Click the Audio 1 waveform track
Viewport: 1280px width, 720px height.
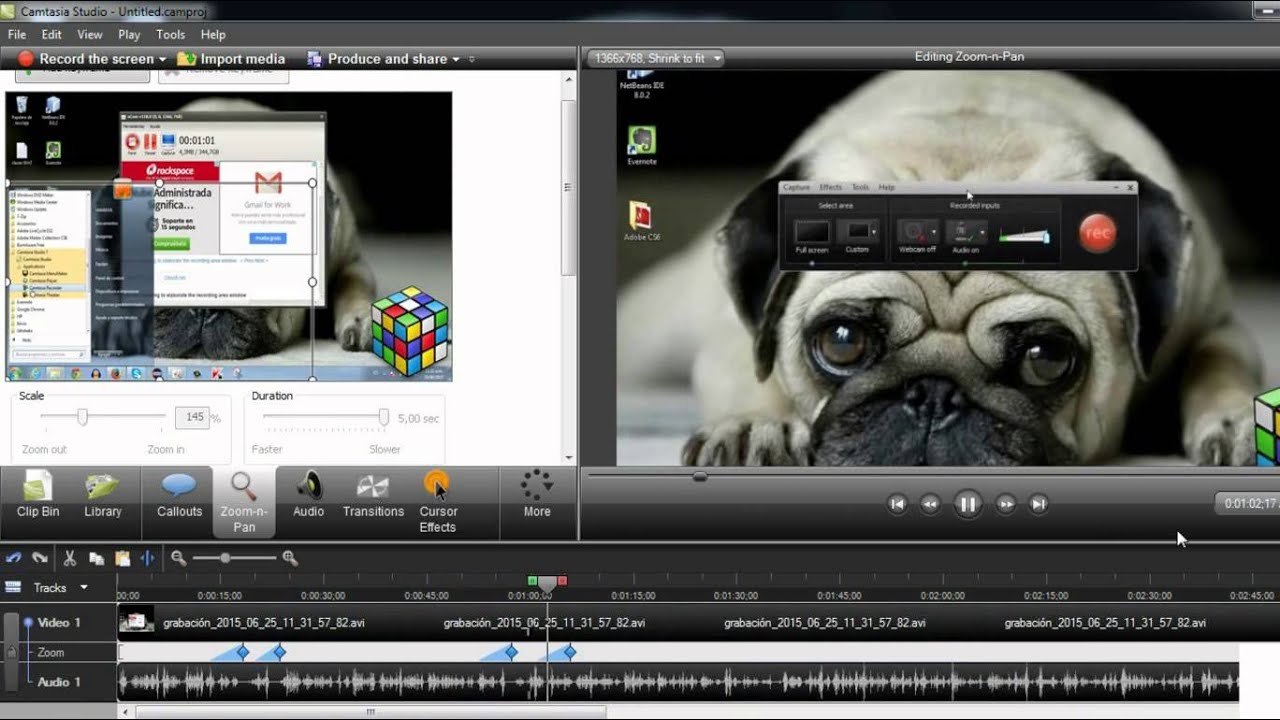click(678, 682)
